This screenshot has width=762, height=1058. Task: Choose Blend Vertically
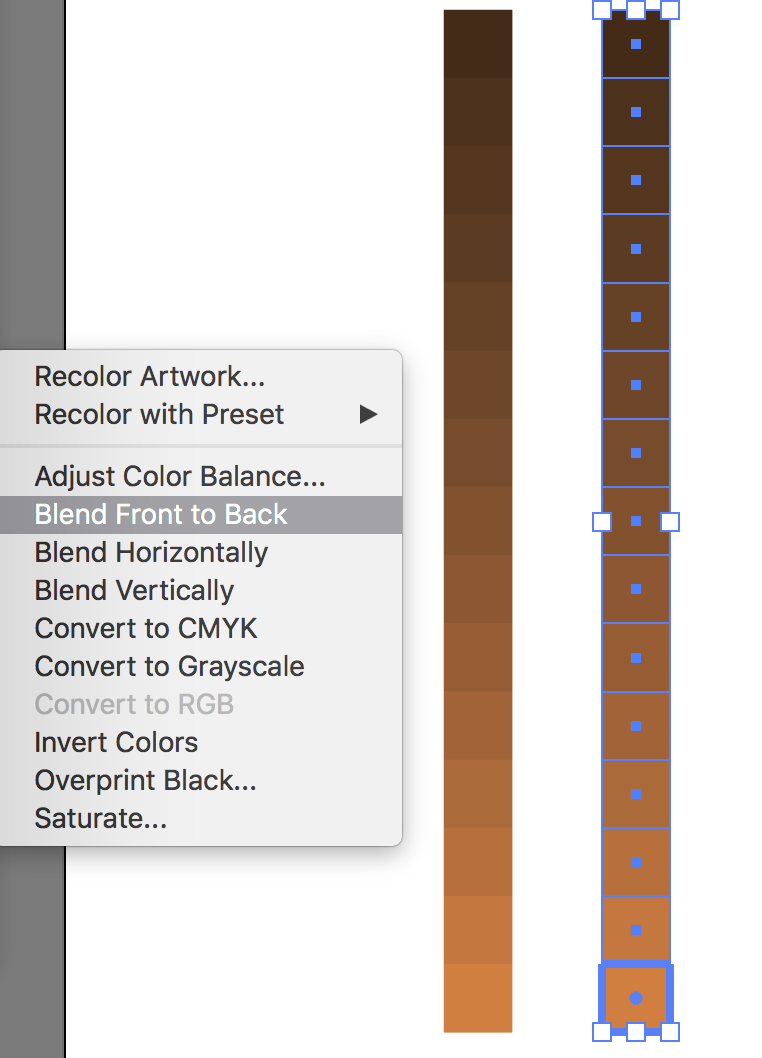pyautogui.click(x=134, y=590)
